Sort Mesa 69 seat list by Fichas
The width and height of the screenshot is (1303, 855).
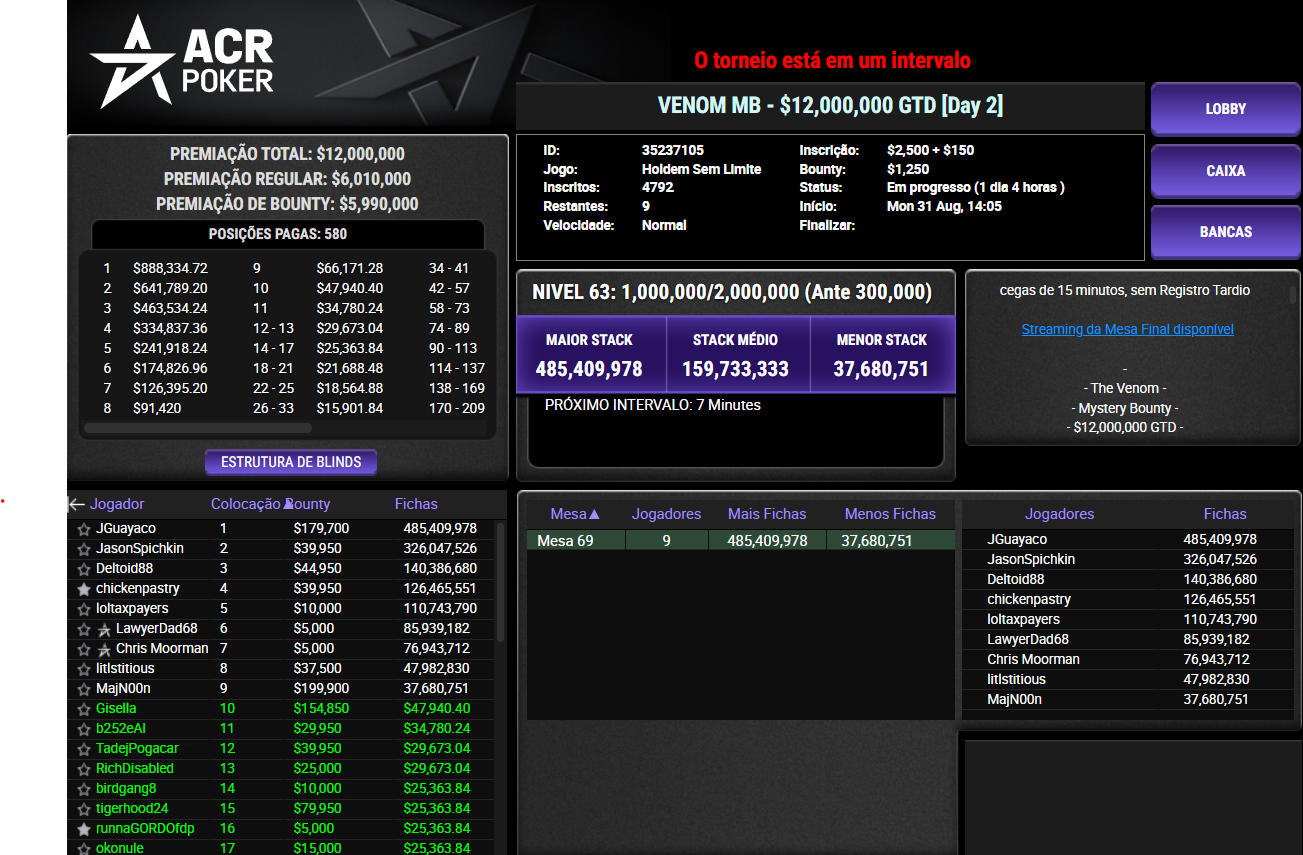[1225, 514]
